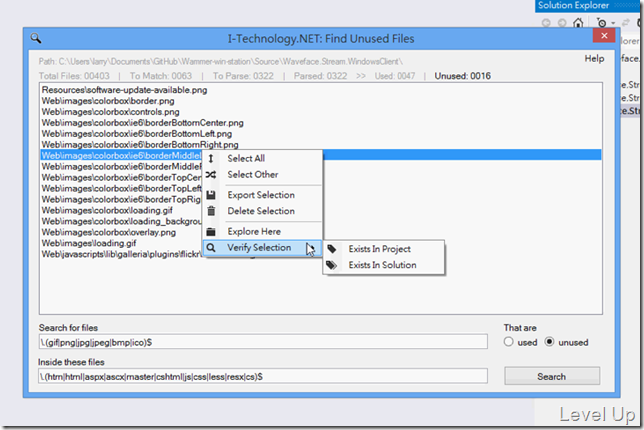This screenshot has height=430, width=644.
Task: Click the Solution Explorer panel title
Action: pyautogui.click(x=573, y=5)
